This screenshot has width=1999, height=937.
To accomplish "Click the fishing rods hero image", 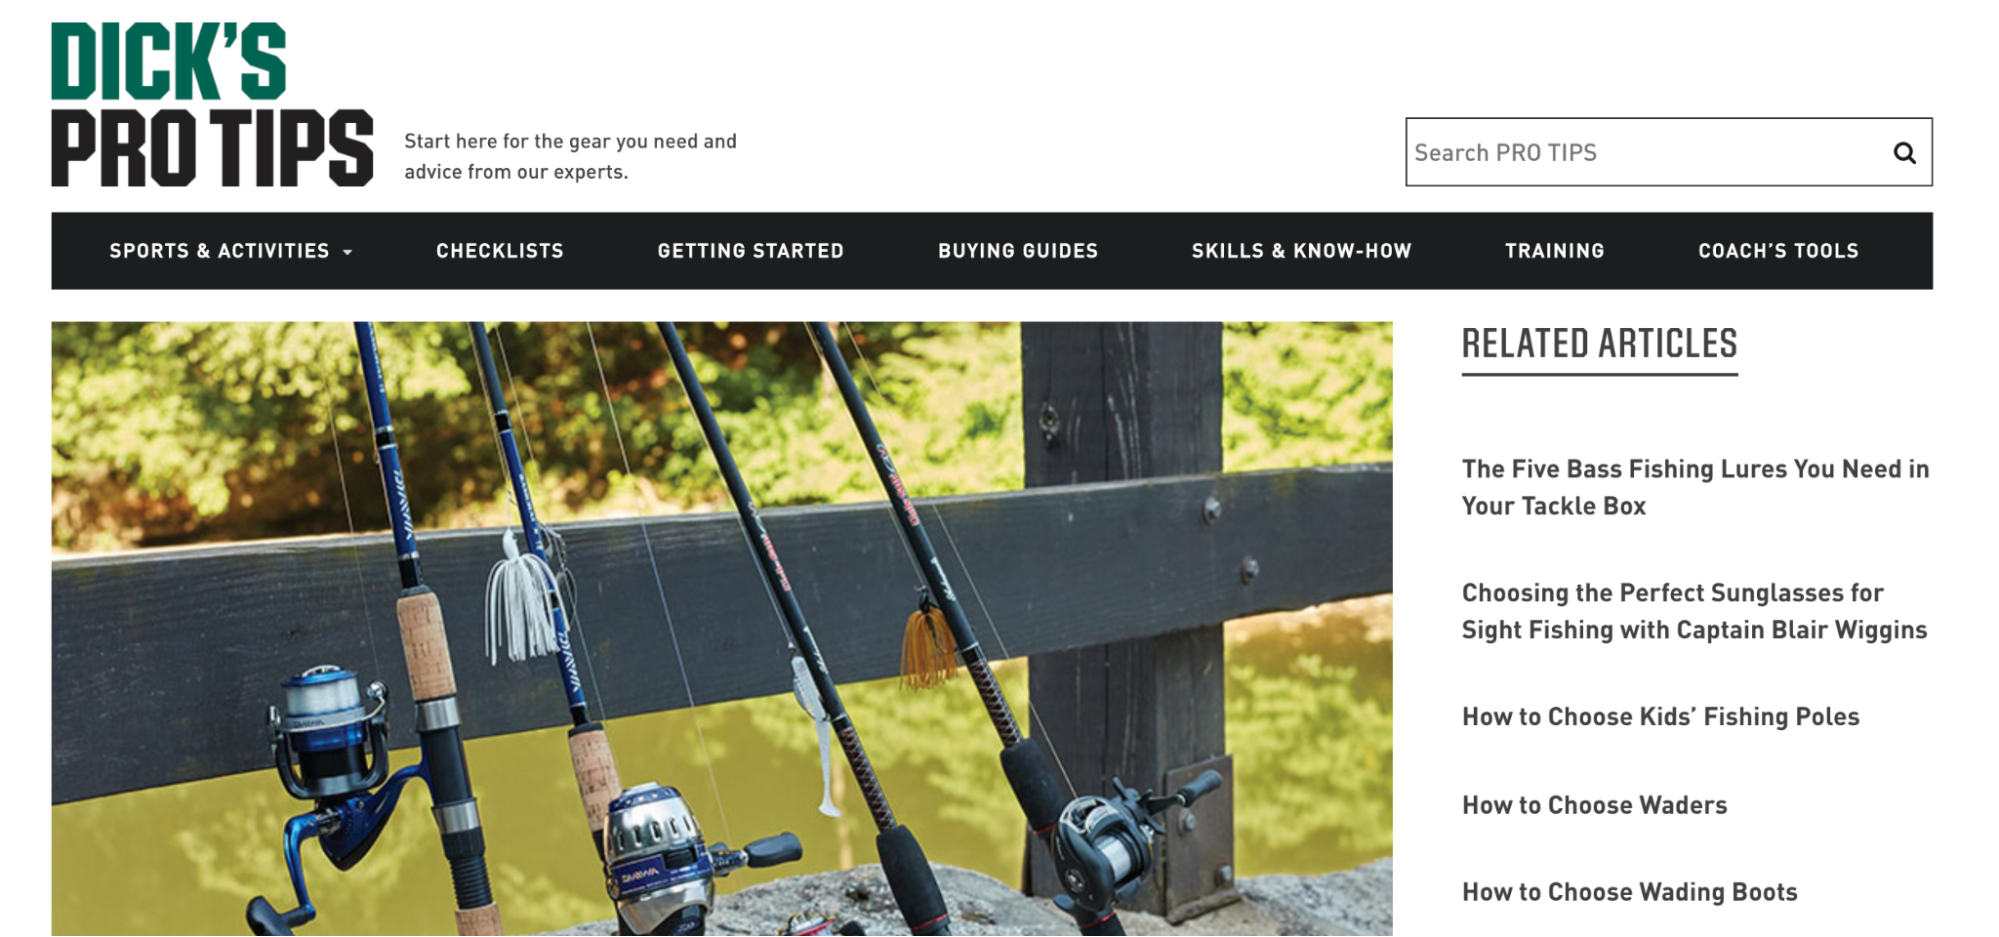I will point(722,629).
